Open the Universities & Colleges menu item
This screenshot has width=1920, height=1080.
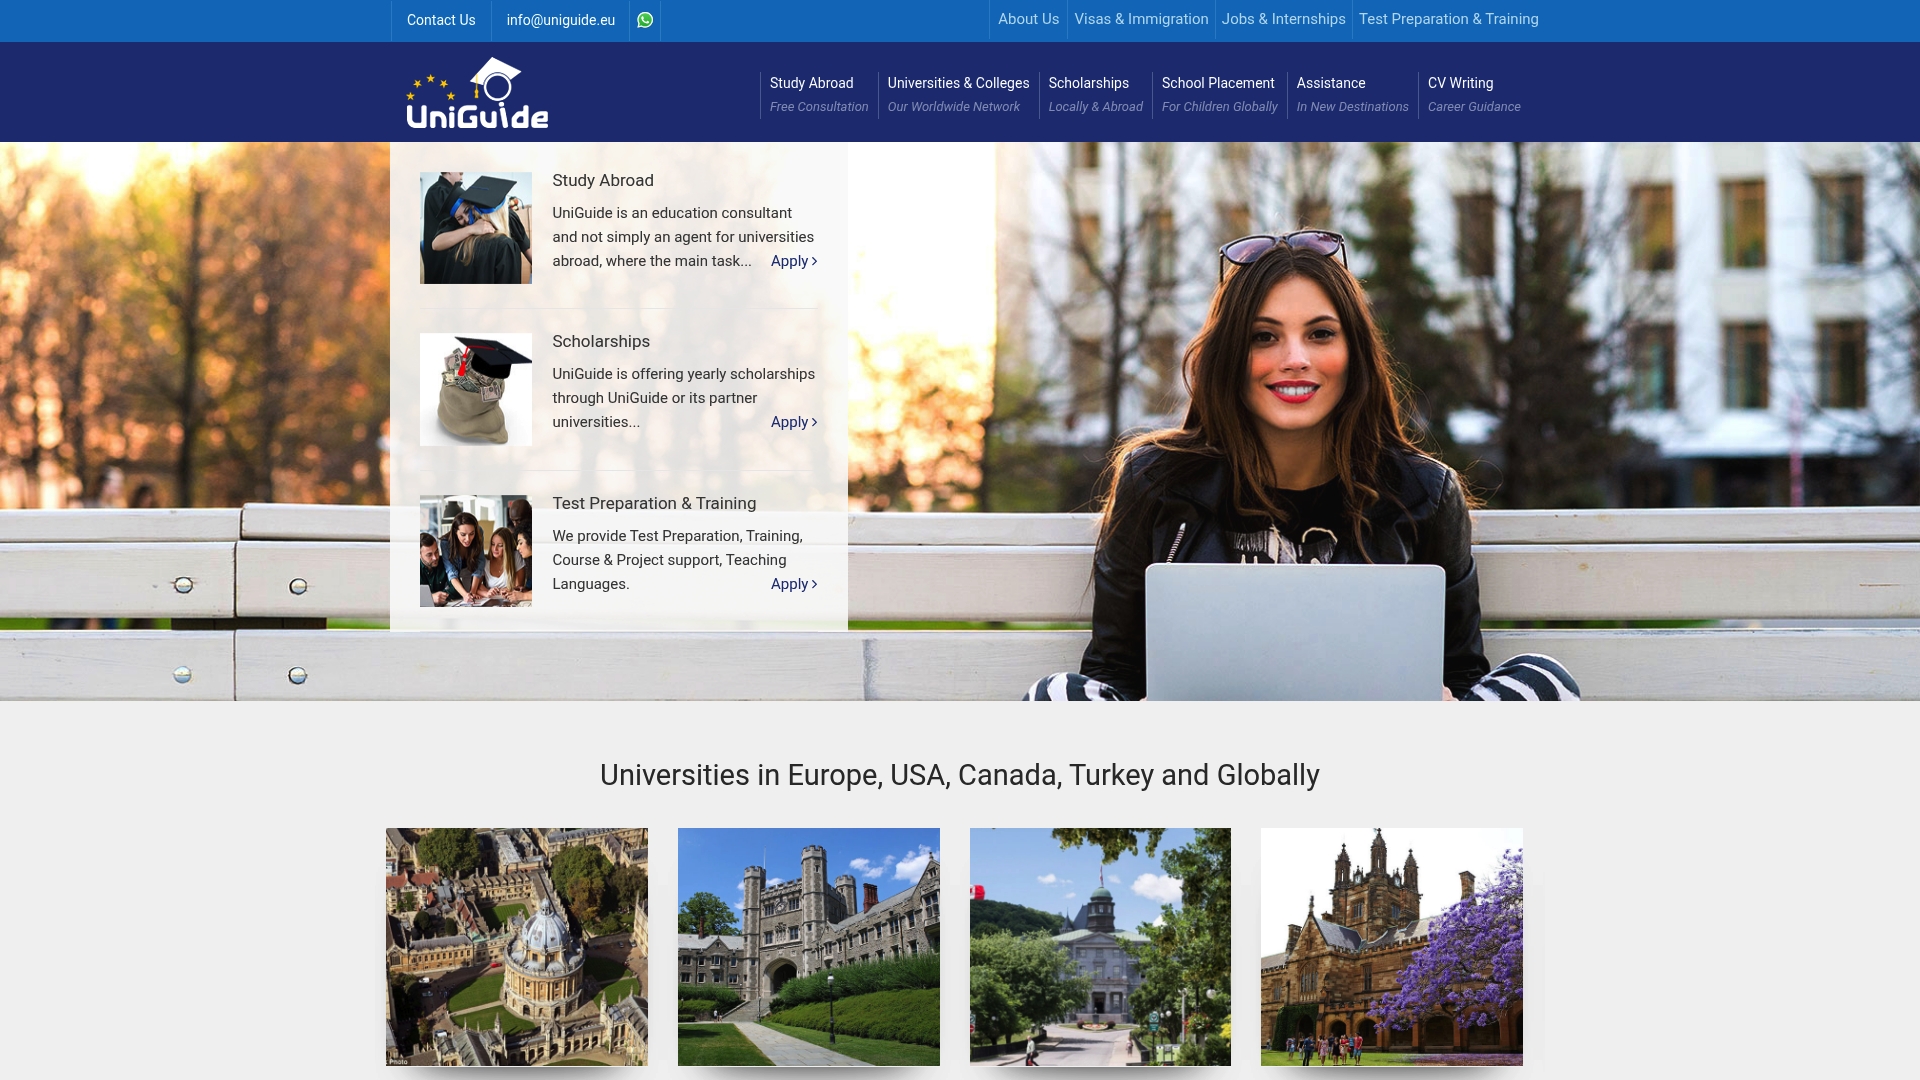957,92
